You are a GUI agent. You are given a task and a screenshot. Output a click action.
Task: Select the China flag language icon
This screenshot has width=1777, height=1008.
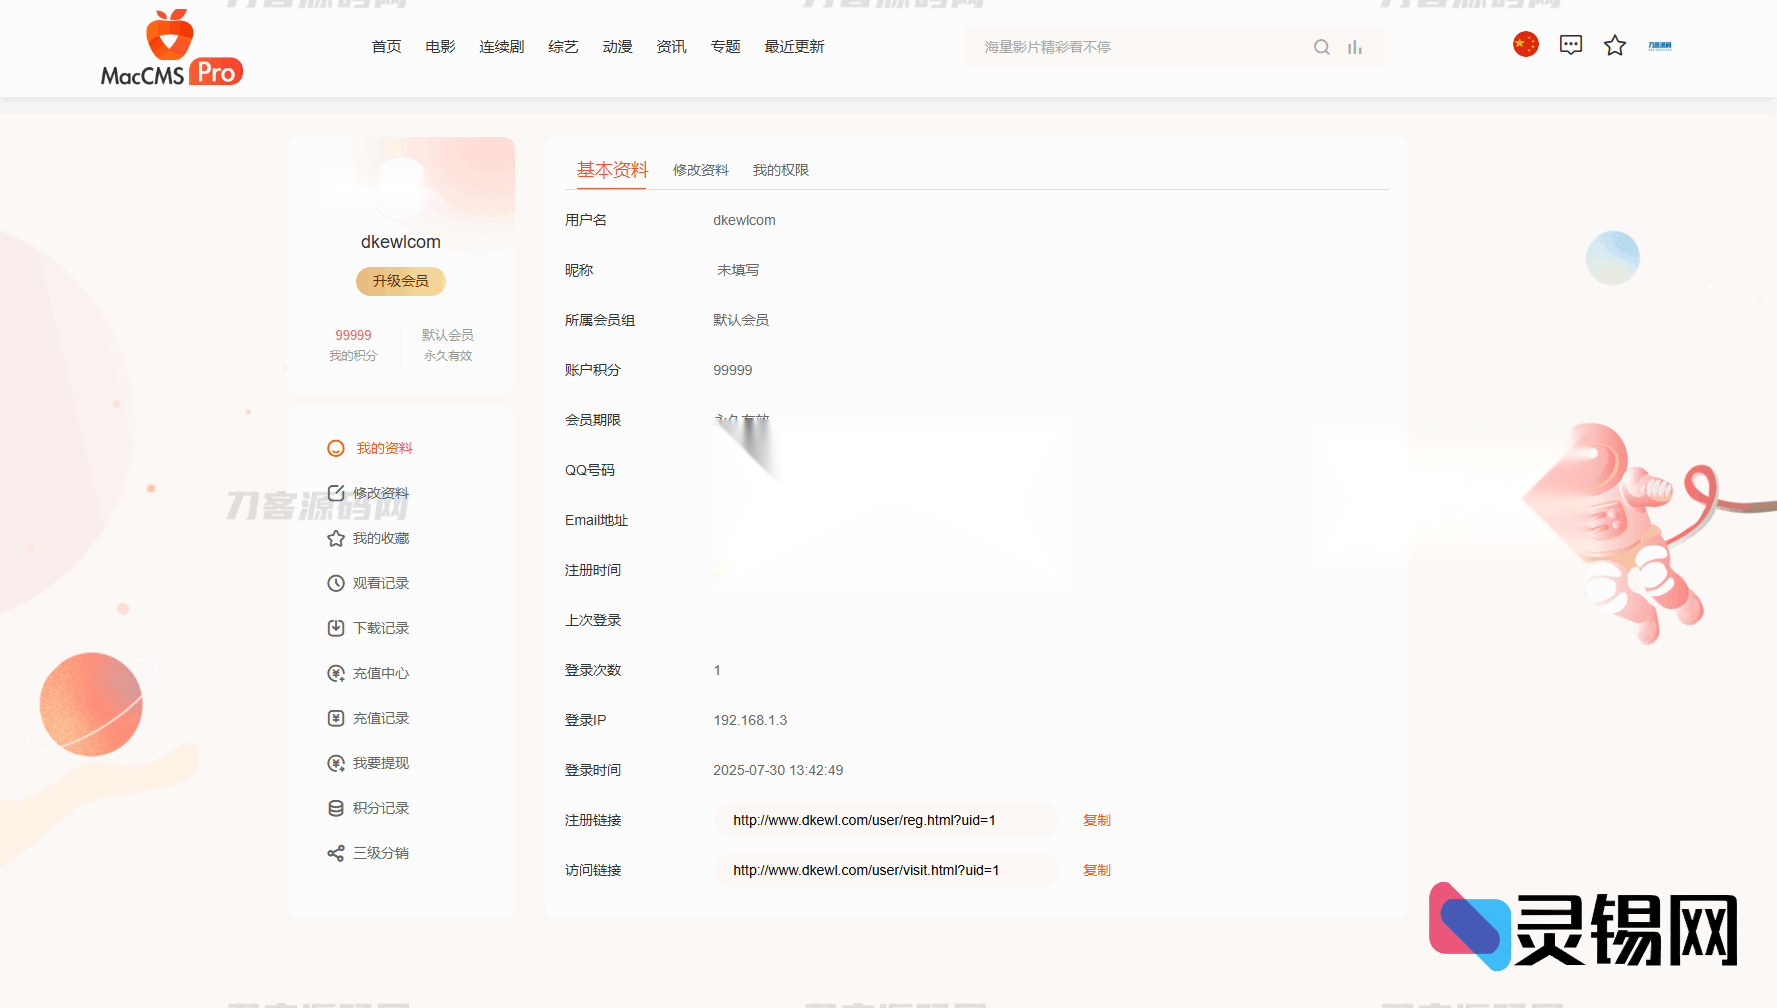click(1525, 44)
